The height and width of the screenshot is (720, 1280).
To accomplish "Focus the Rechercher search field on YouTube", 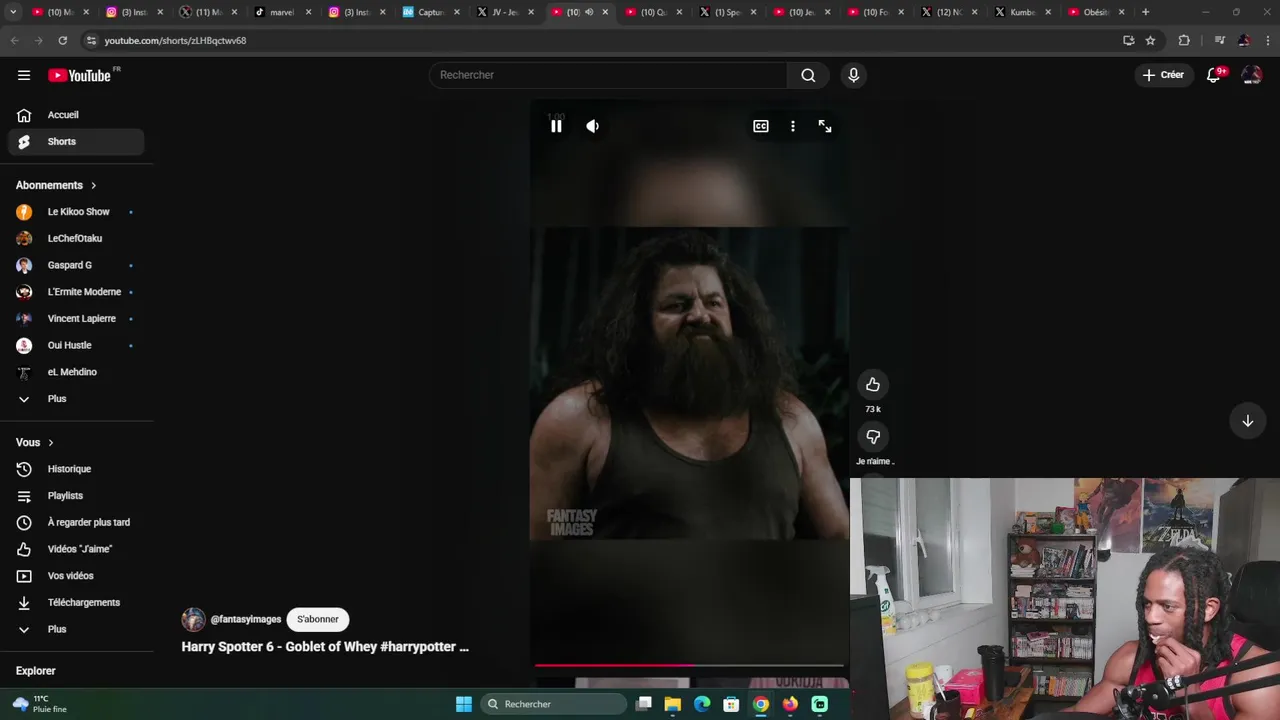I will (x=608, y=75).
